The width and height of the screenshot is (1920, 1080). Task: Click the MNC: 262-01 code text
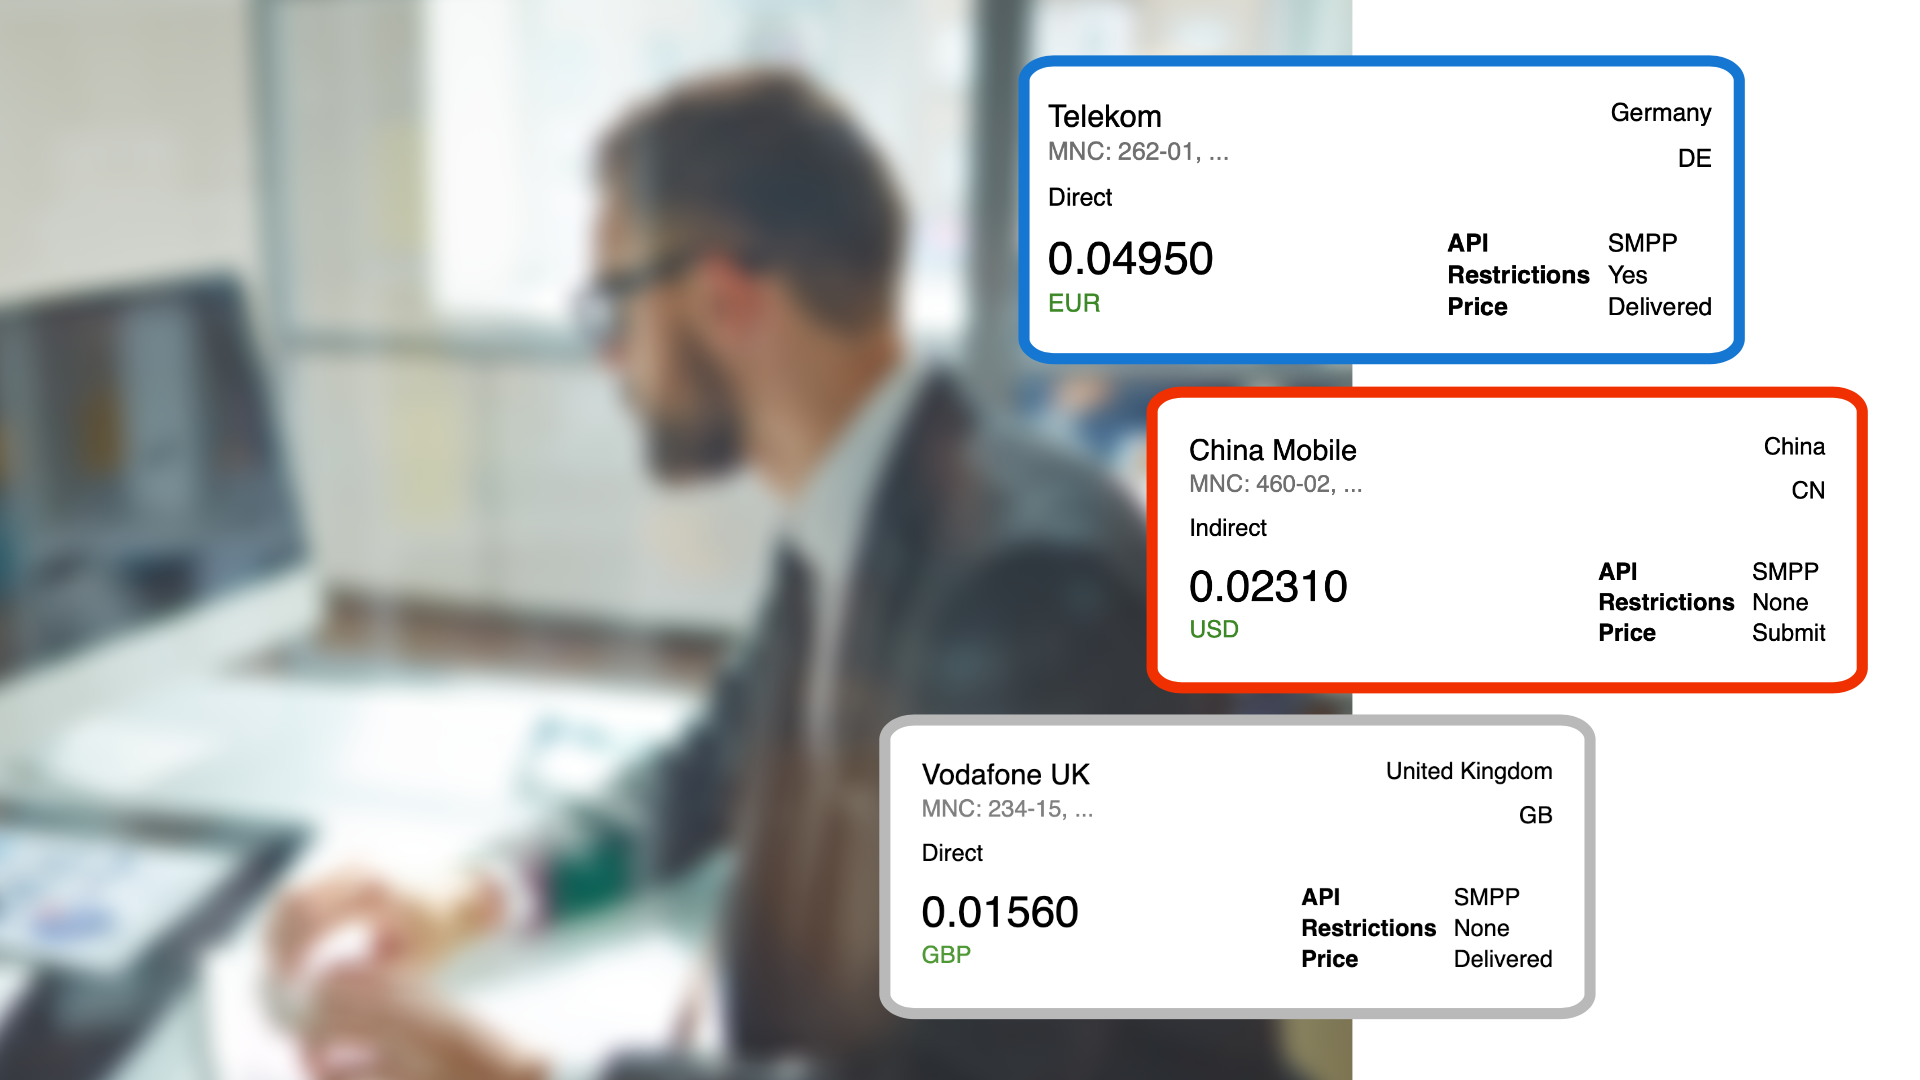[1138, 152]
